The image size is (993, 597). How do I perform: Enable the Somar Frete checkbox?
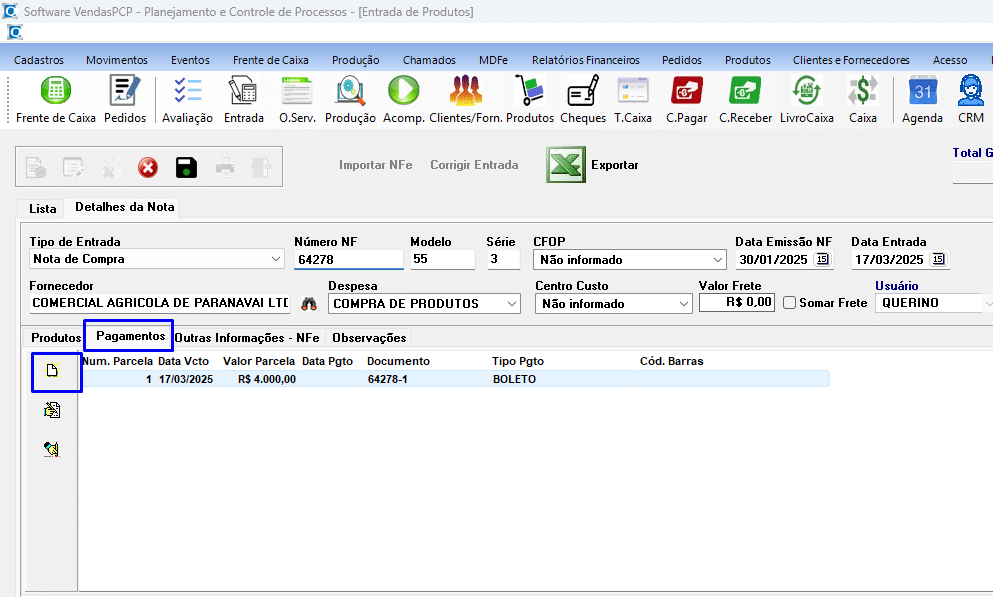[x=790, y=303]
